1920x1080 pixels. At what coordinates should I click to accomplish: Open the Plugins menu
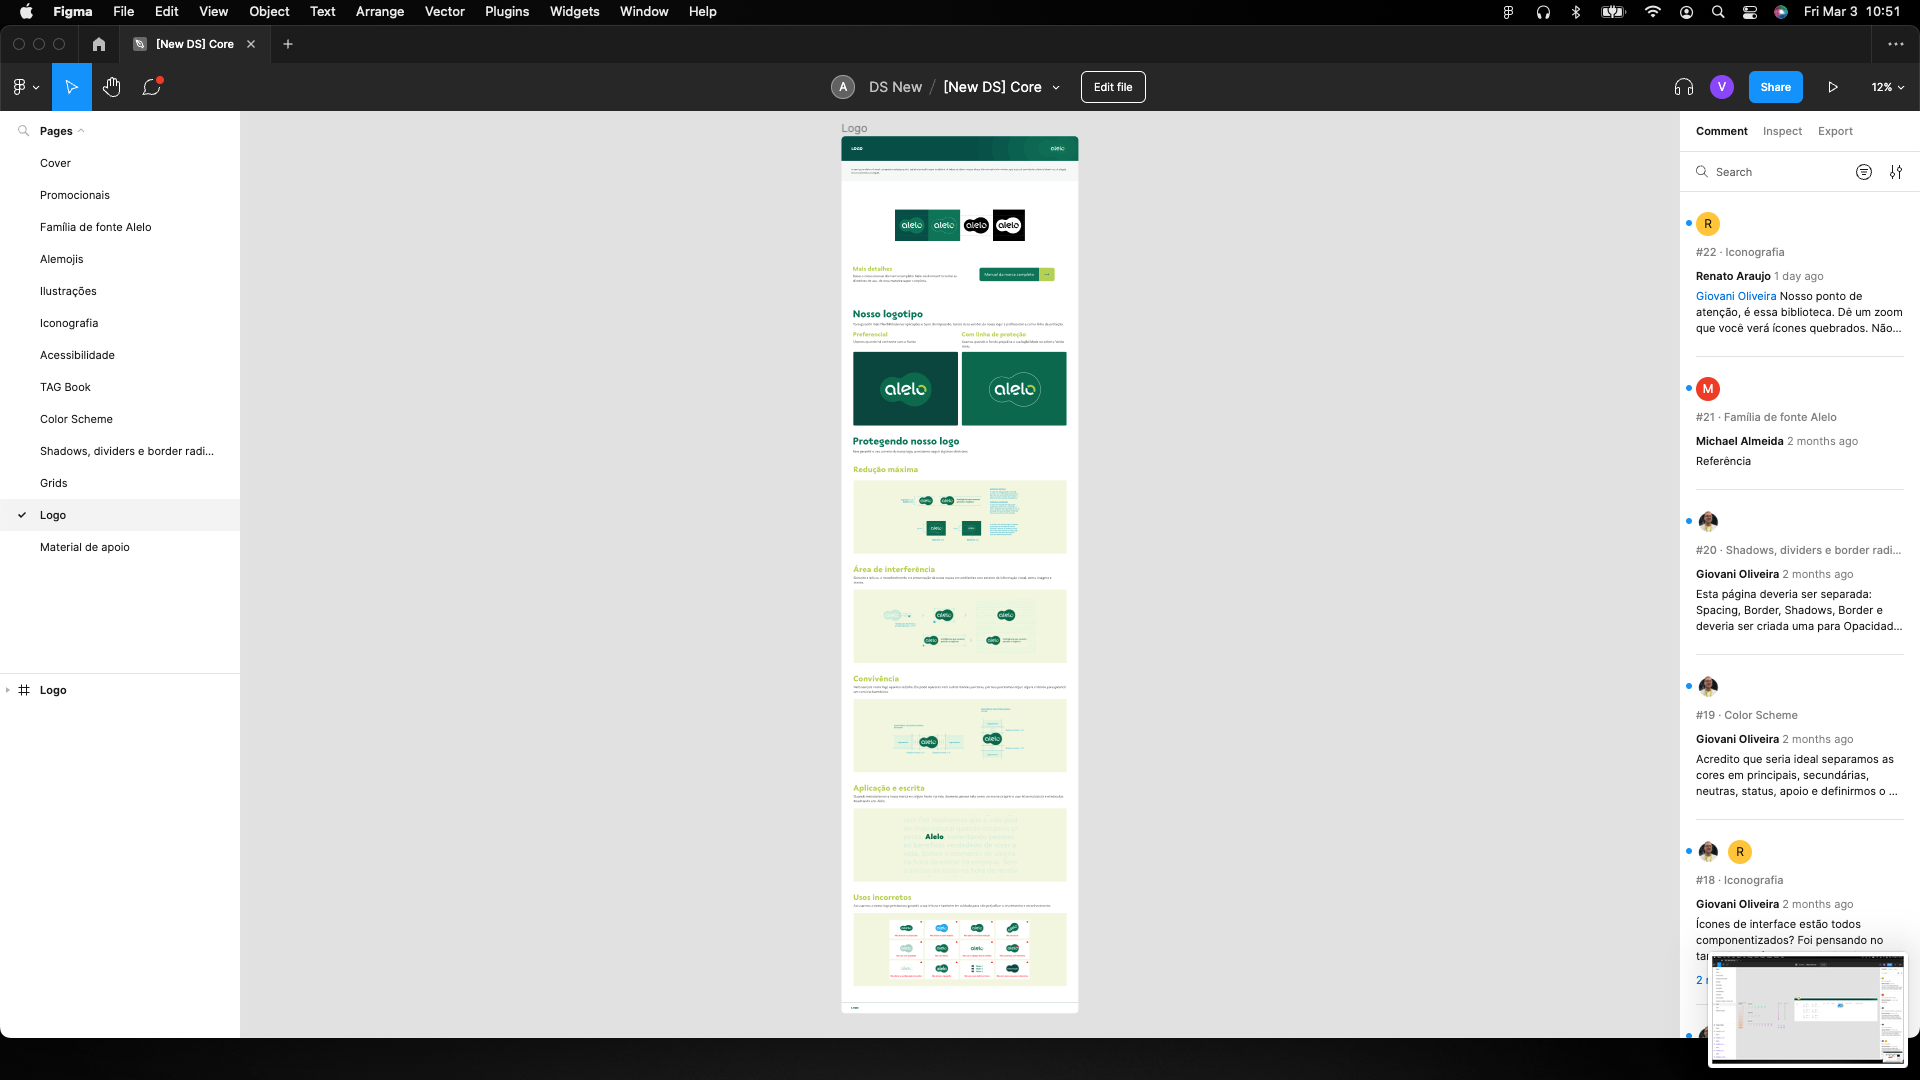507,12
